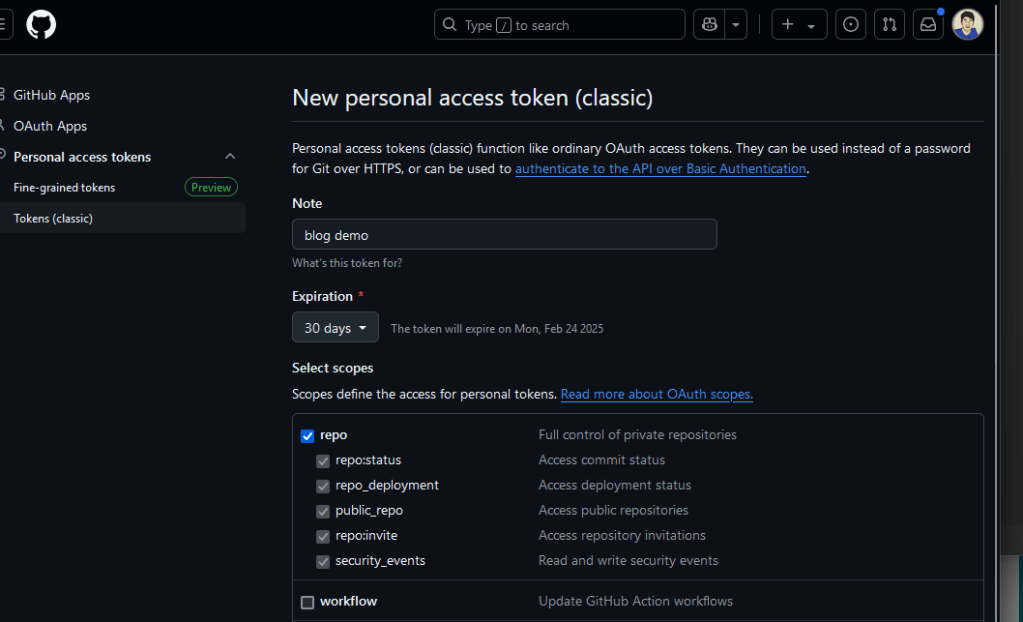
Task: Click the green Preview badge
Action: pos(211,187)
